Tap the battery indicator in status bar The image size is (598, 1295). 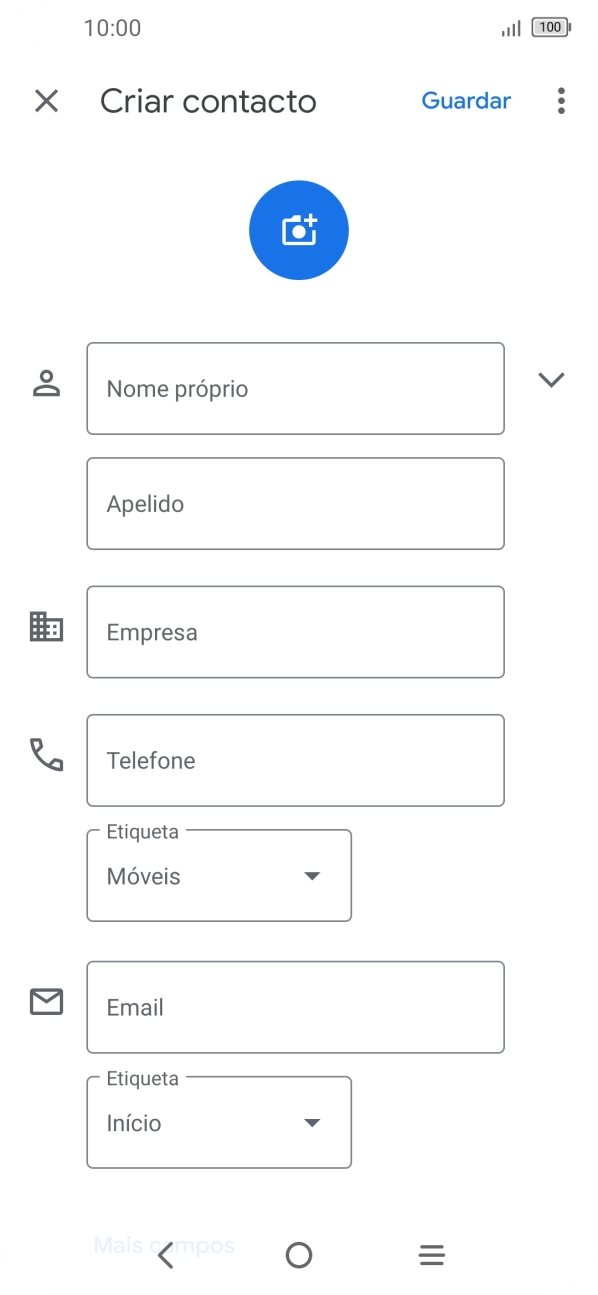point(550,27)
